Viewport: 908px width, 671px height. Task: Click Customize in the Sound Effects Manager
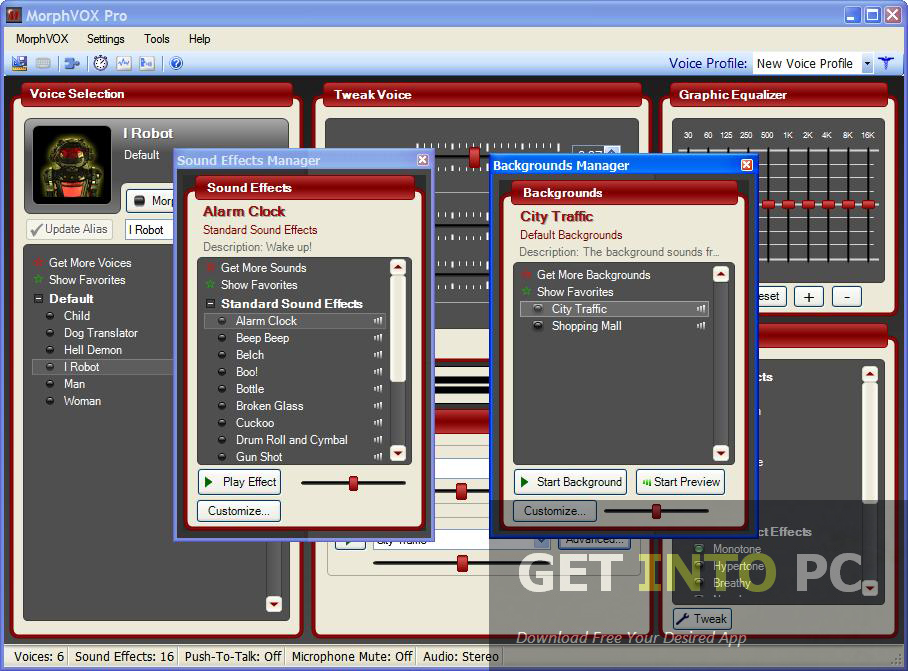[x=239, y=511]
